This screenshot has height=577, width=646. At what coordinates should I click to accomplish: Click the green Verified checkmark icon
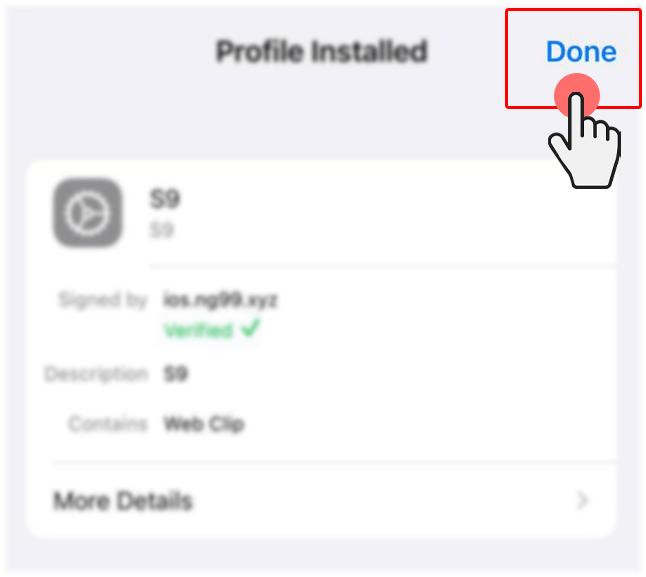250,328
